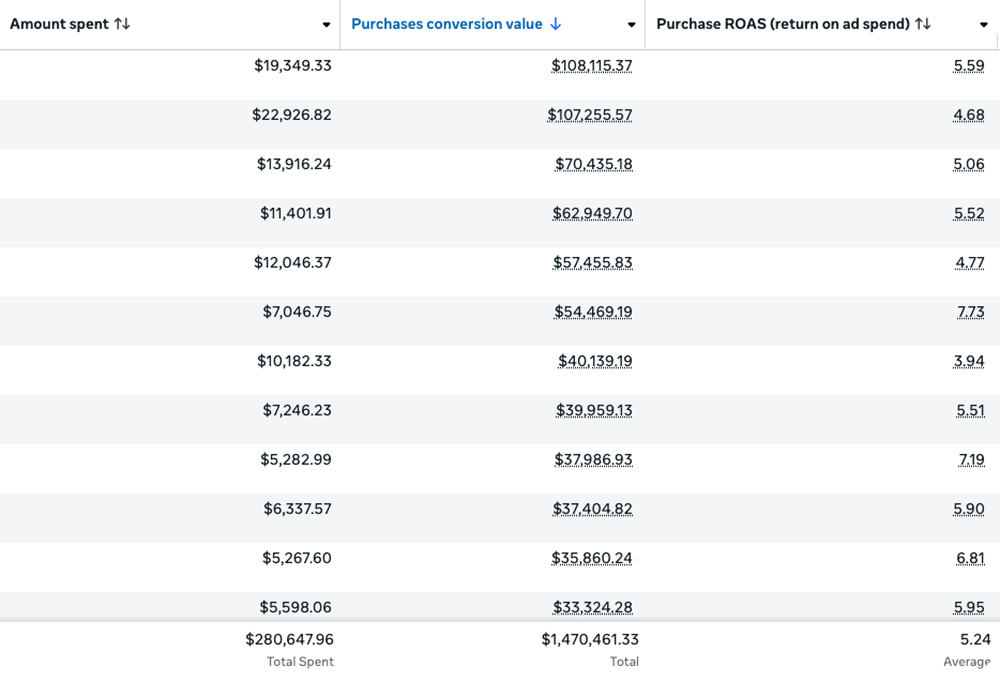Open the Amount spent column dropdown caret

tap(326, 25)
